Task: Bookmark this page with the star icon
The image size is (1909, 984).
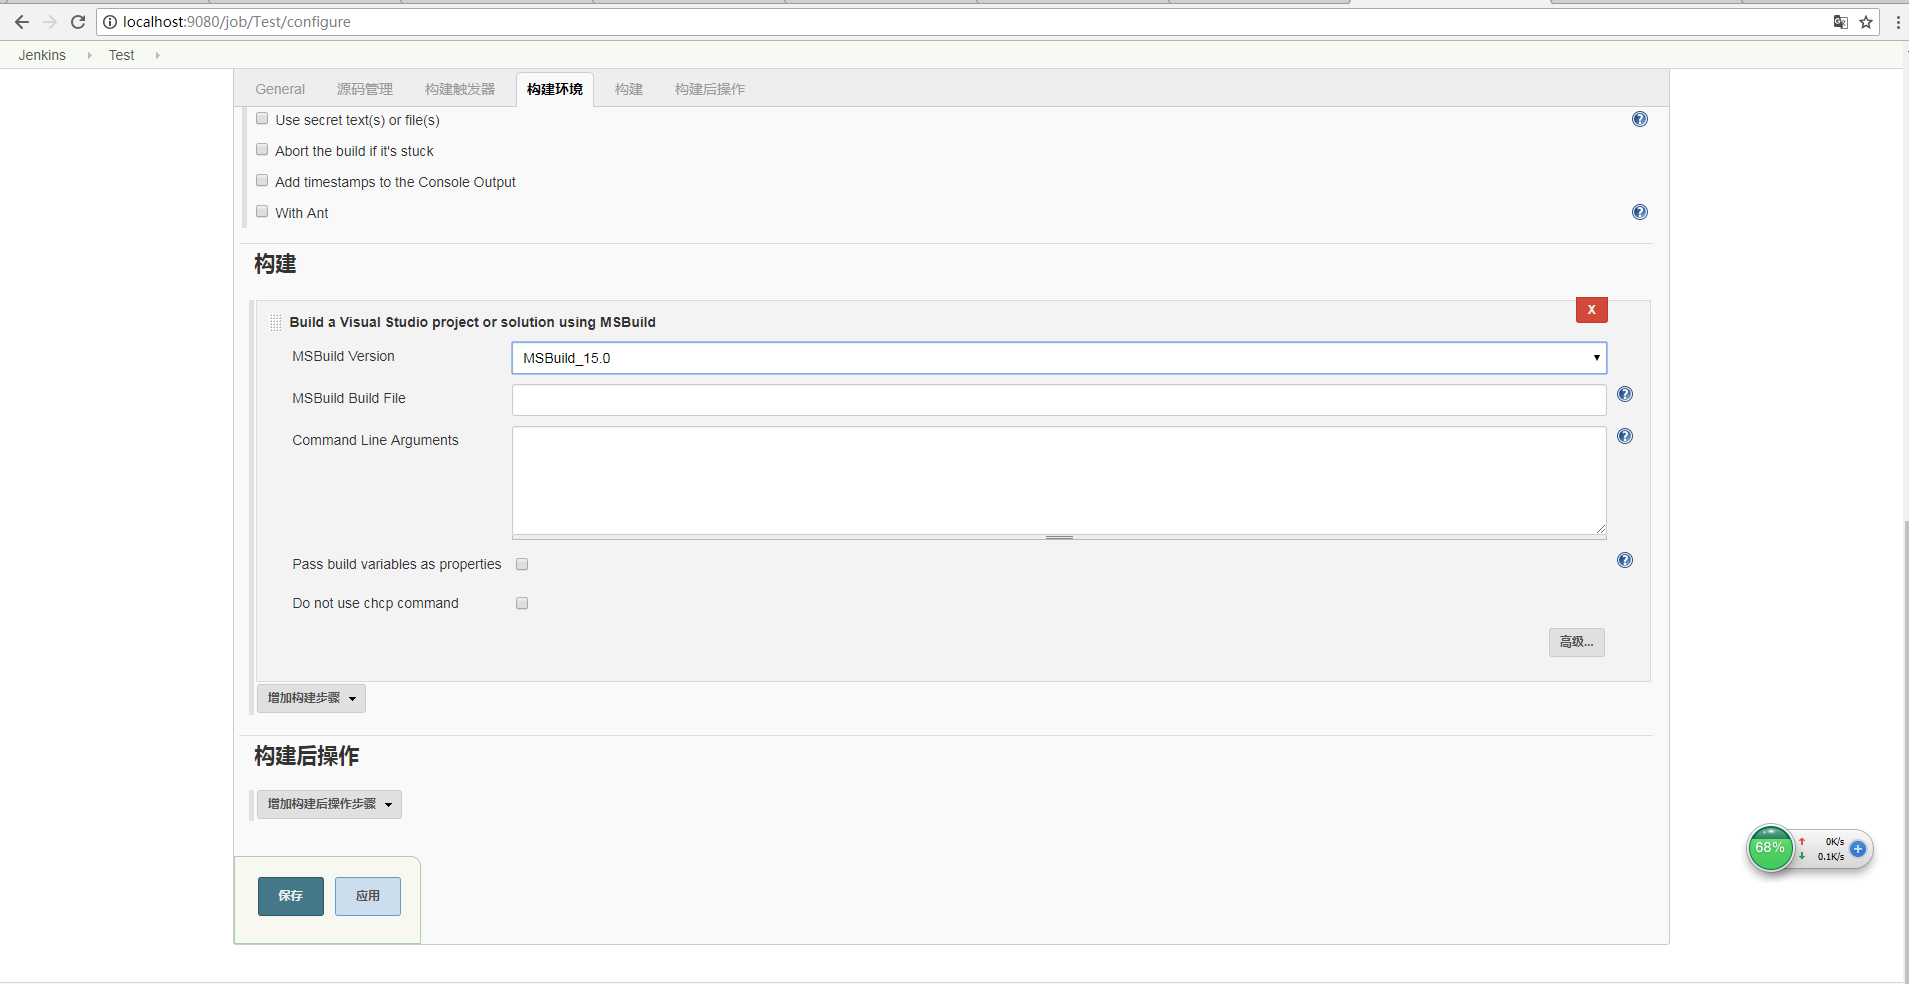Action: pos(1866,22)
